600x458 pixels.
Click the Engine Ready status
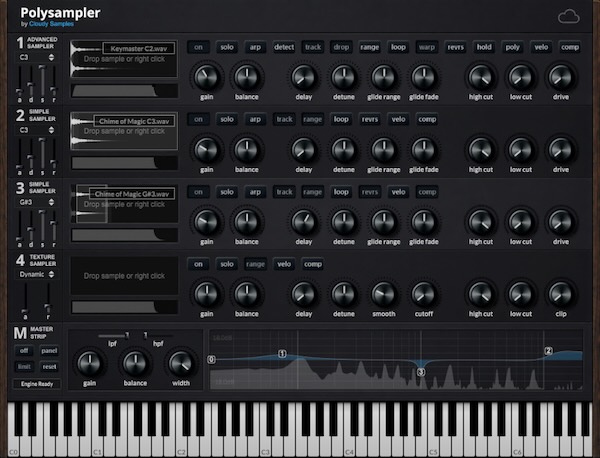pos(37,384)
